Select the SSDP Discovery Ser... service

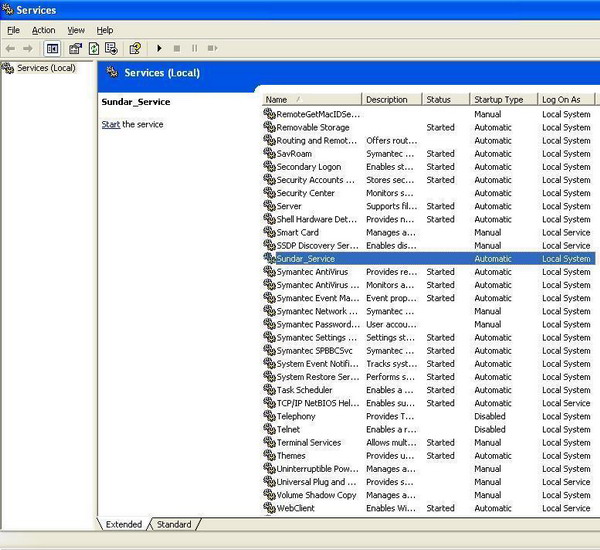429,245
